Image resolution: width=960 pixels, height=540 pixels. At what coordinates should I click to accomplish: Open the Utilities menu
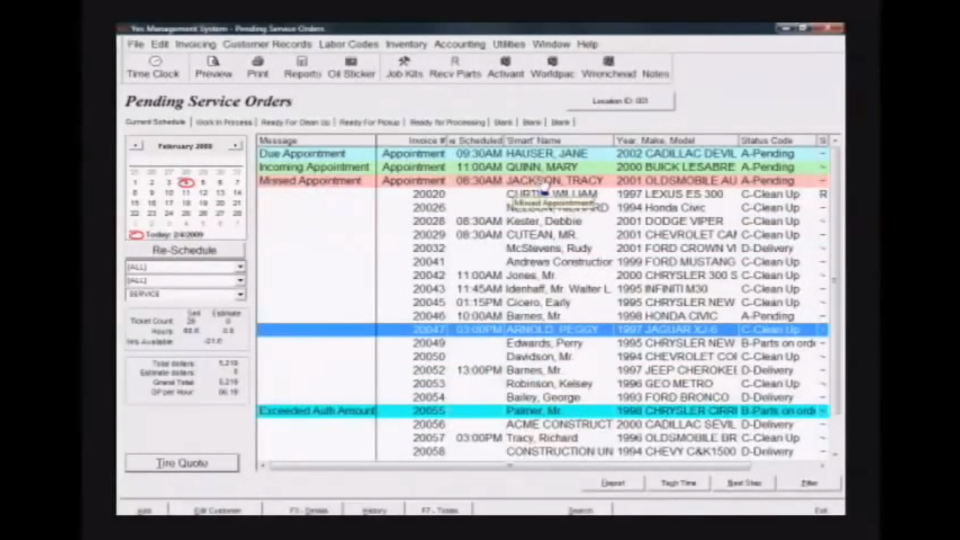click(x=509, y=44)
